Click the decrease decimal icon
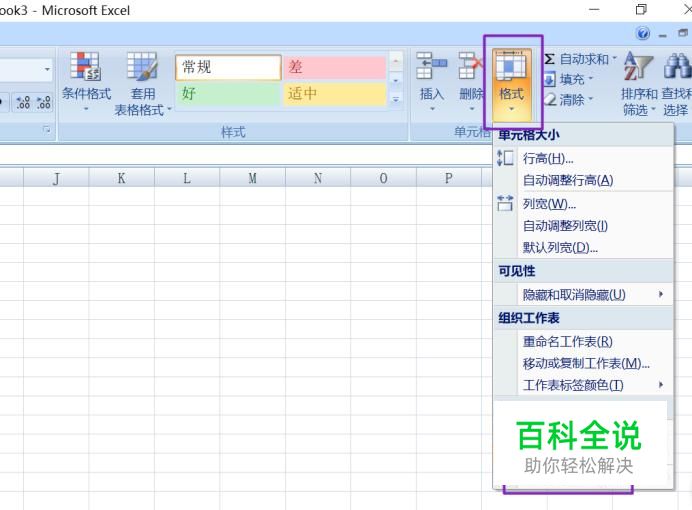692x510 pixels. tap(44, 102)
